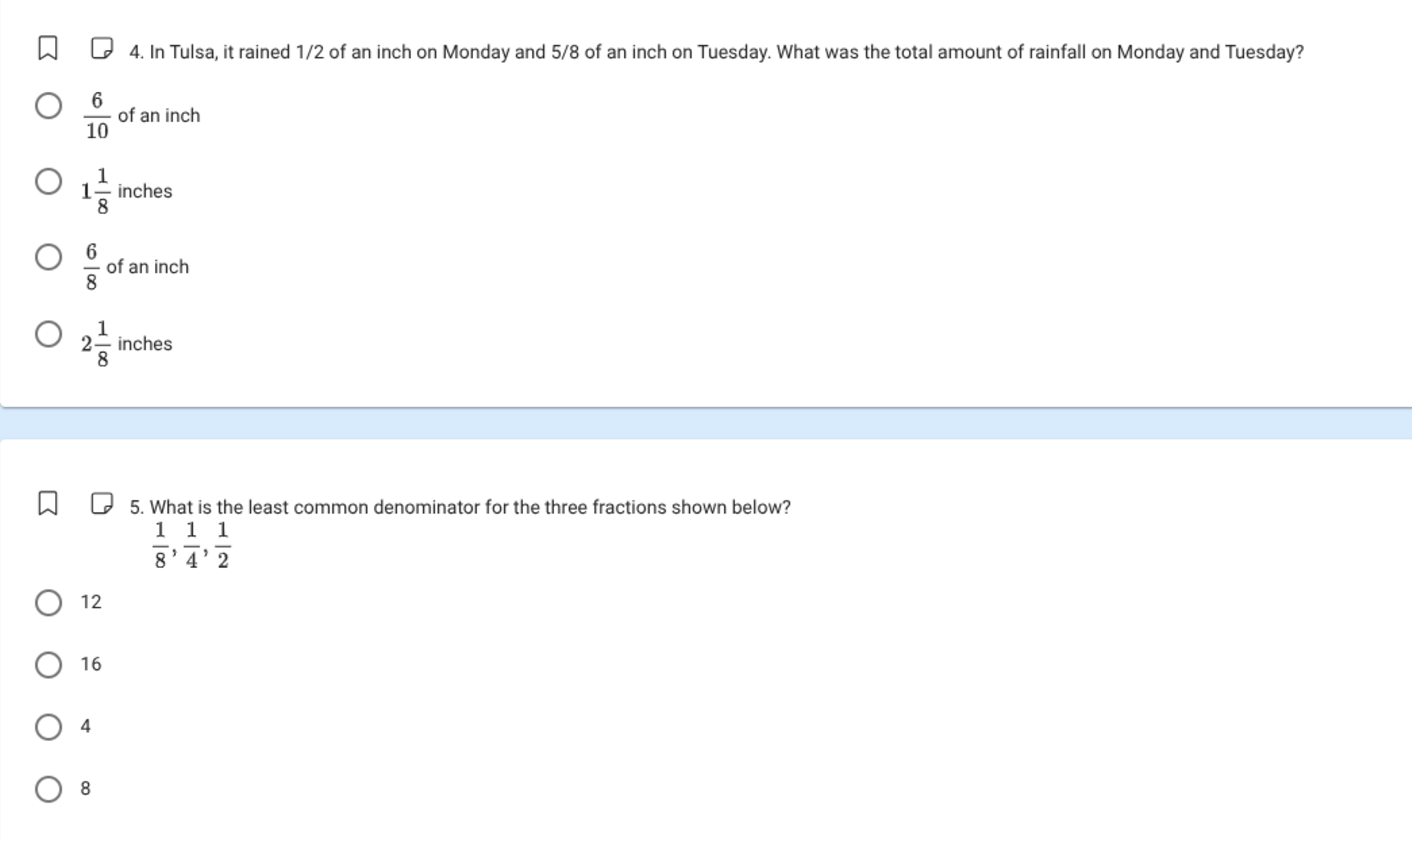The height and width of the screenshot is (842, 1412).
Task: Click the fractions 1/8, 1/4, 1/2 display
Action: click(x=191, y=545)
